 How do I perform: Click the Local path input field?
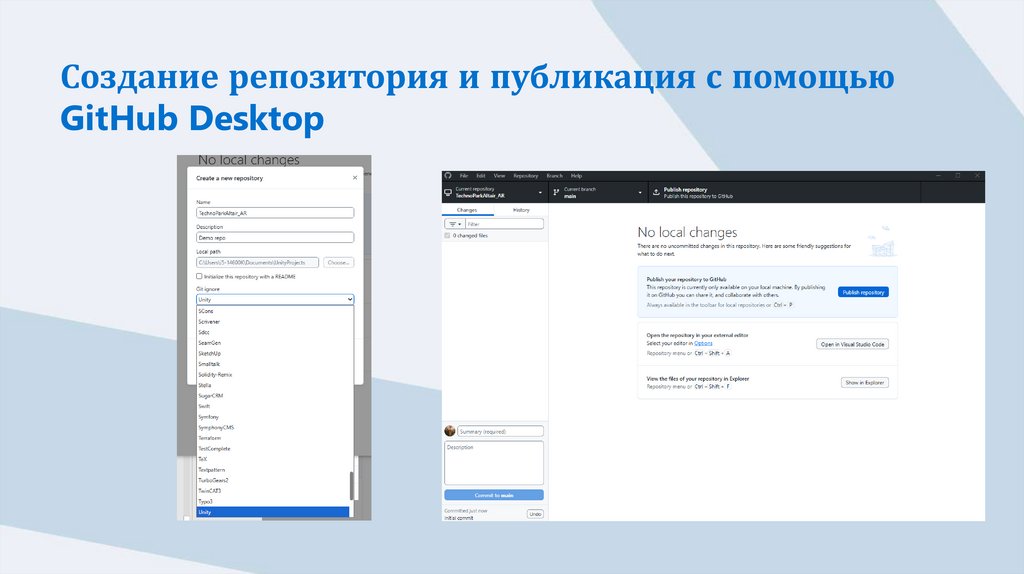(257, 263)
